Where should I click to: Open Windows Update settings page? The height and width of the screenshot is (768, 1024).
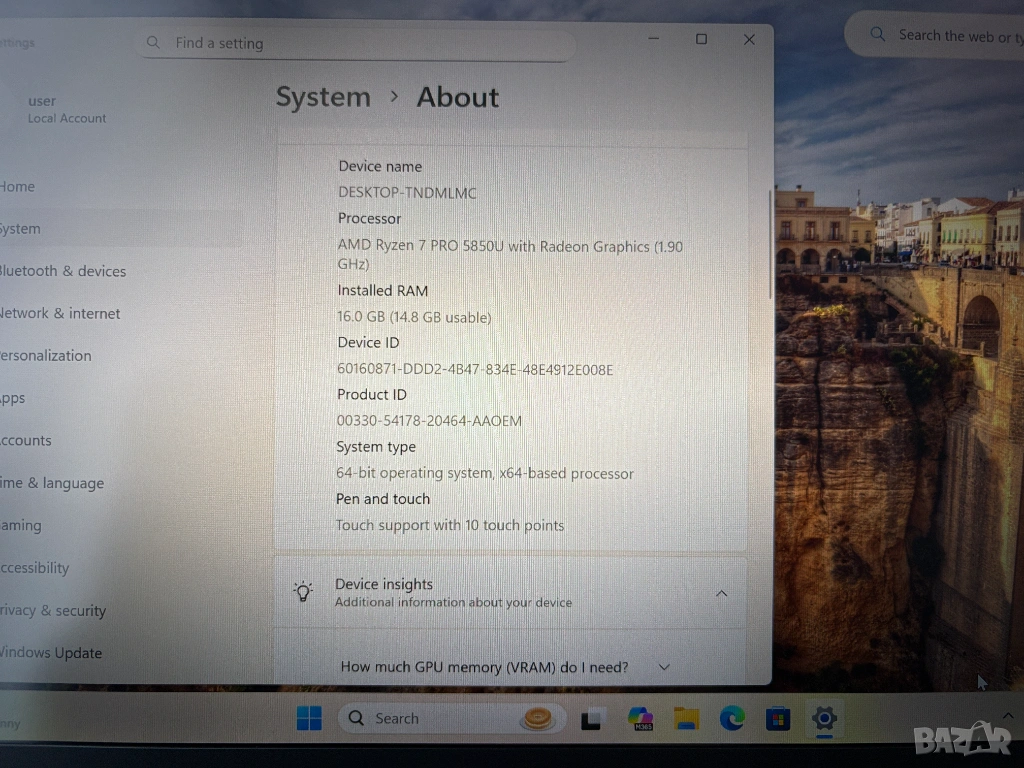tap(51, 653)
